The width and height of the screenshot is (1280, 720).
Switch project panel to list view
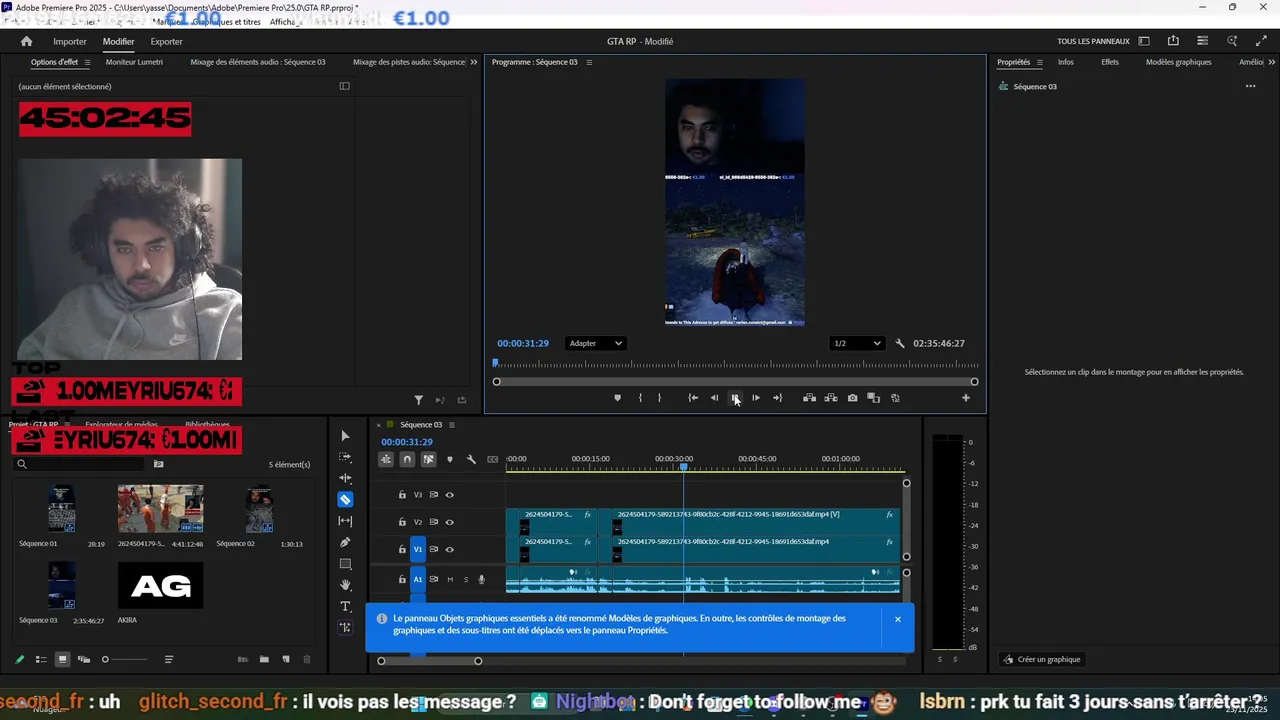[x=41, y=659]
